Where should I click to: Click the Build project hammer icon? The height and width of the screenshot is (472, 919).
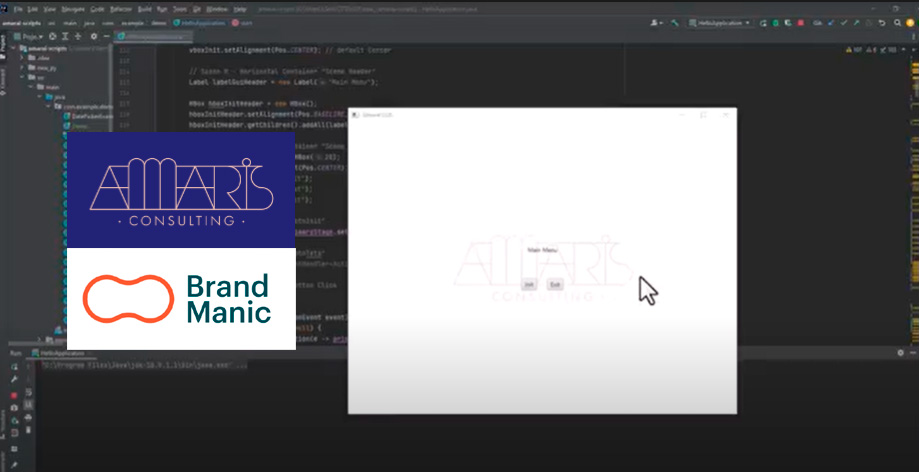point(675,23)
